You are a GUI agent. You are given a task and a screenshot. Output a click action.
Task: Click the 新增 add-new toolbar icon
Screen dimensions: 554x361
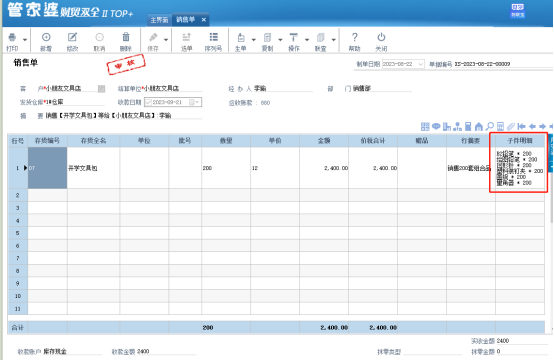tap(46, 37)
